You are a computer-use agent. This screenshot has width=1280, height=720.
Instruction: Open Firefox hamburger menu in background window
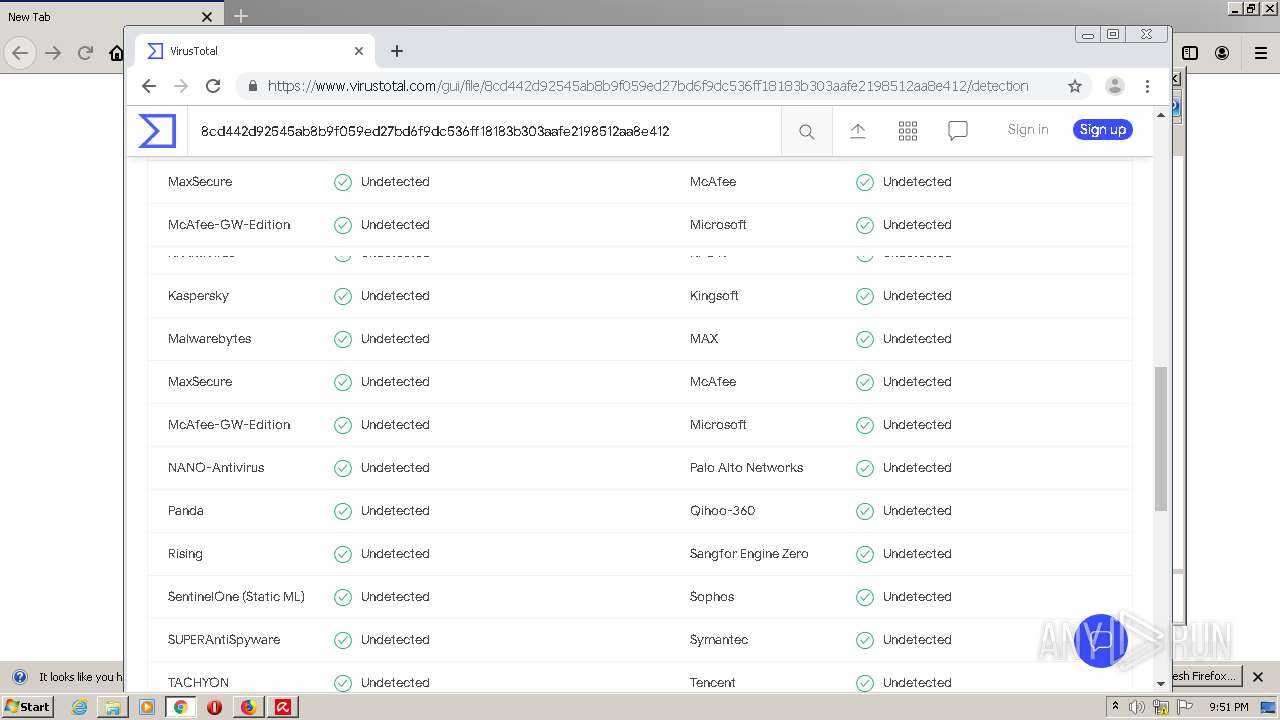click(x=1261, y=53)
